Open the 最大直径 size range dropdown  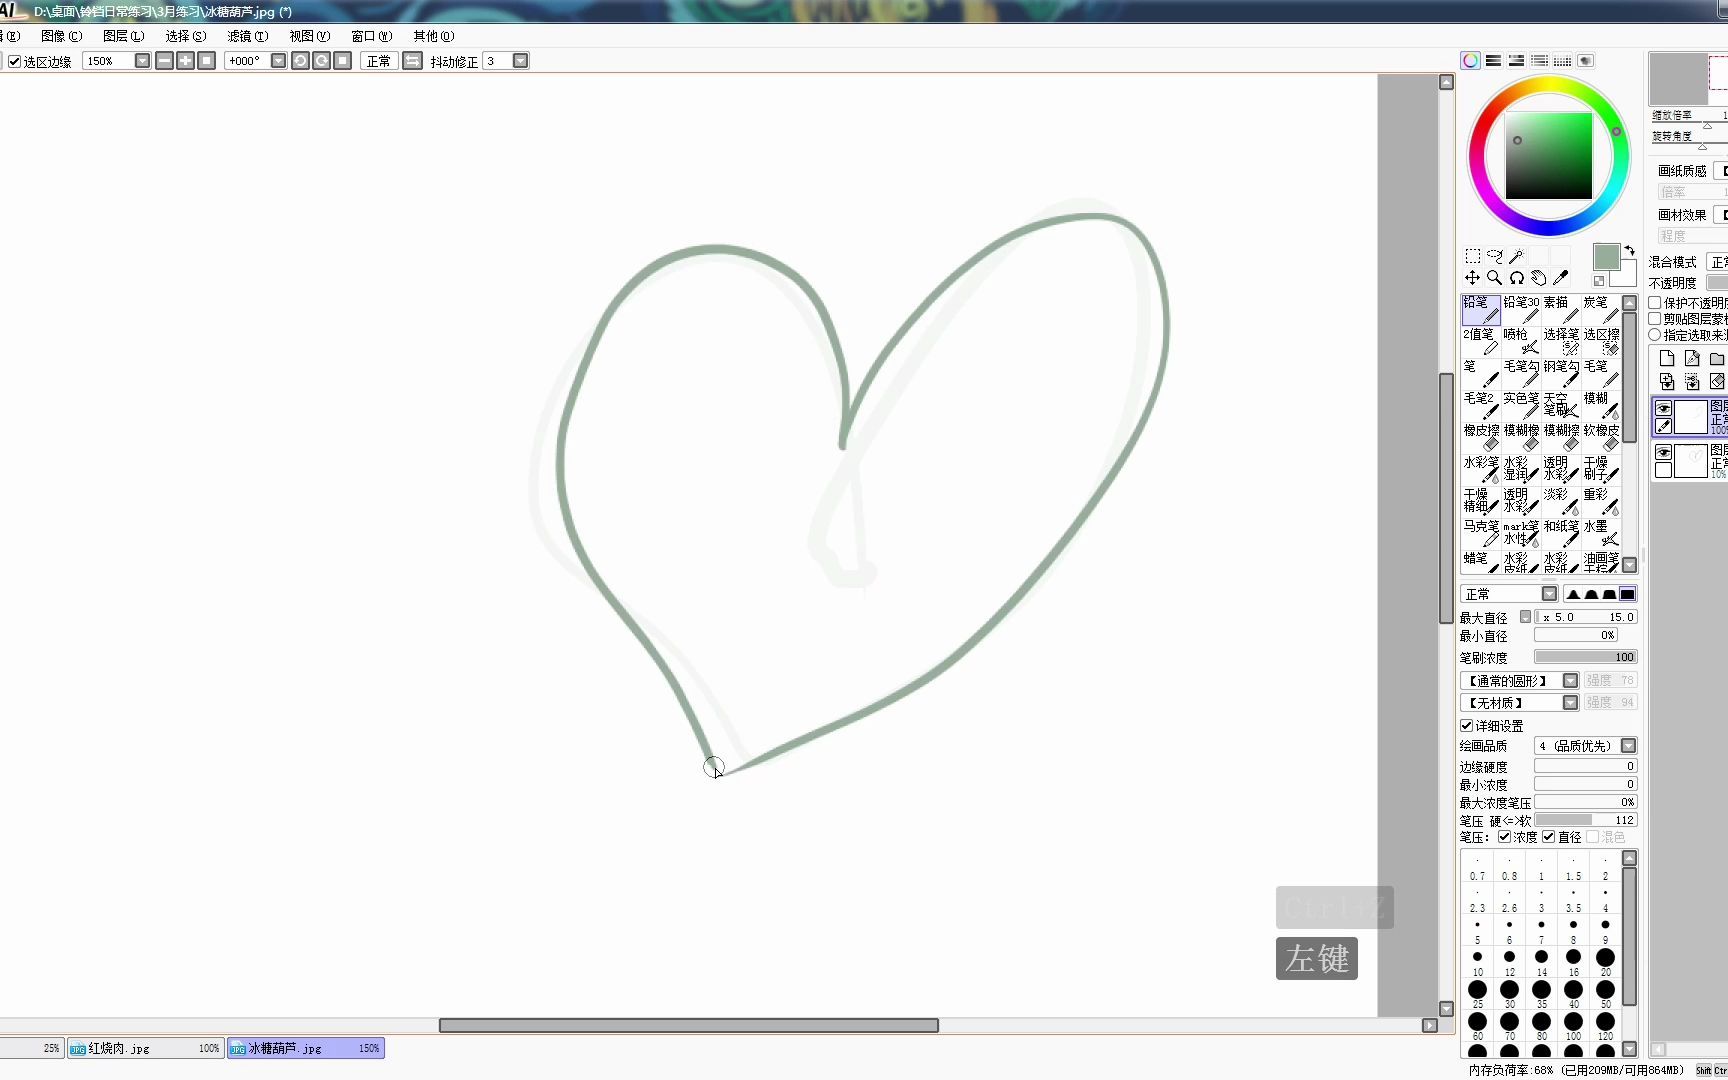click(1525, 617)
